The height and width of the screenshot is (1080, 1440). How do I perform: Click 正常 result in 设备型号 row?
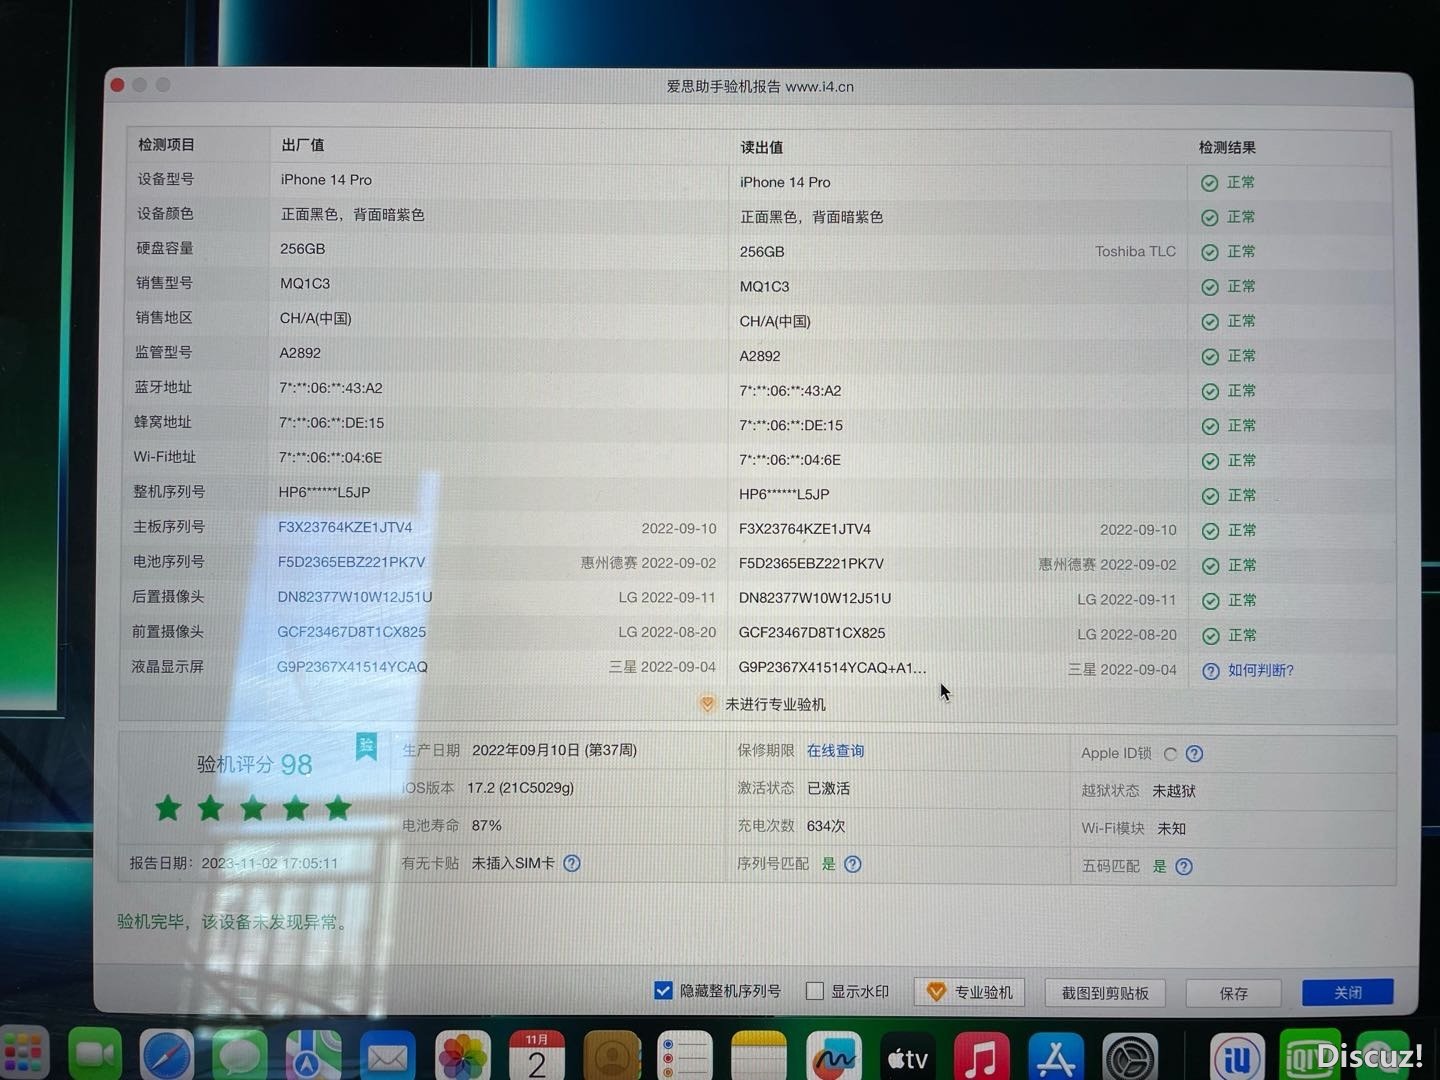(1228, 182)
